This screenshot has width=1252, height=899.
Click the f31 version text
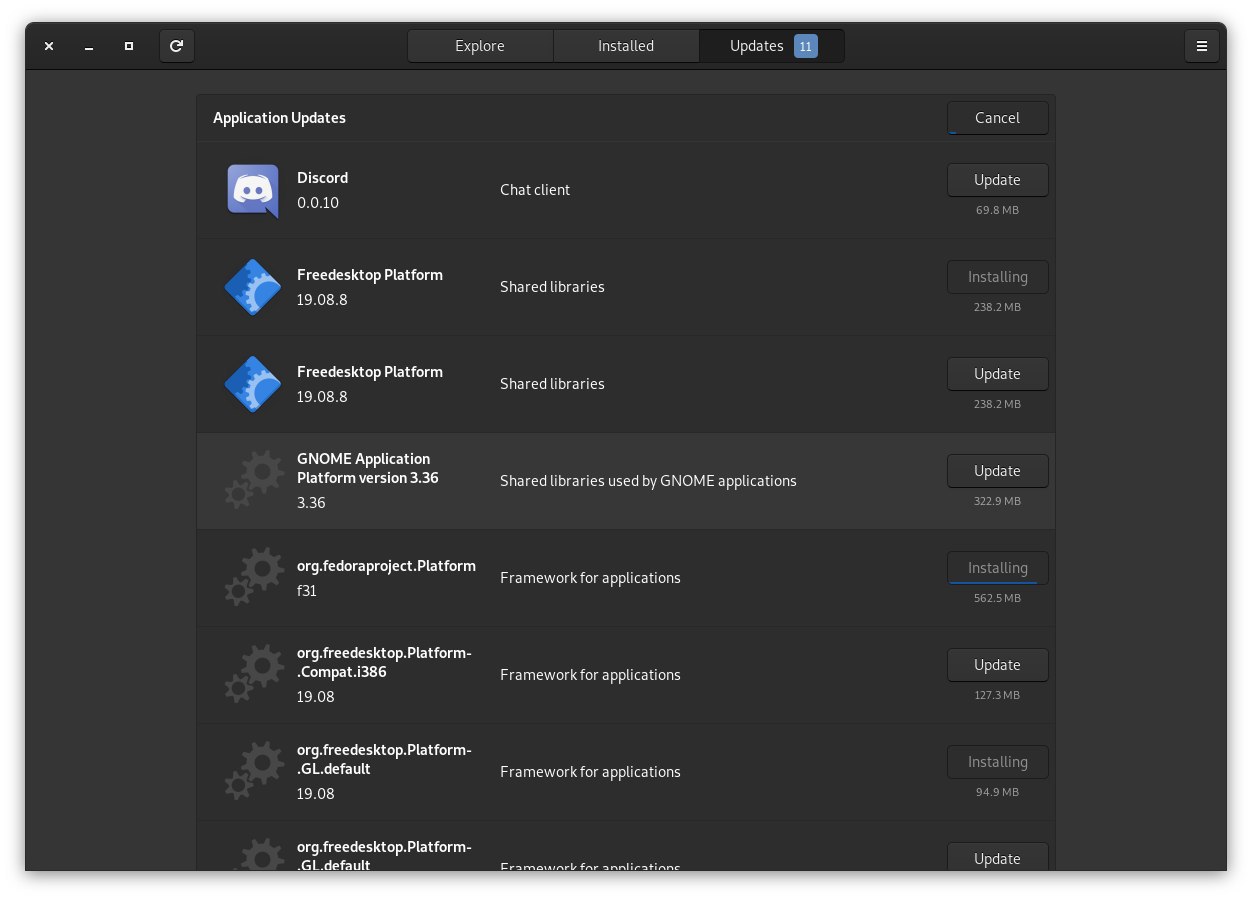point(307,591)
